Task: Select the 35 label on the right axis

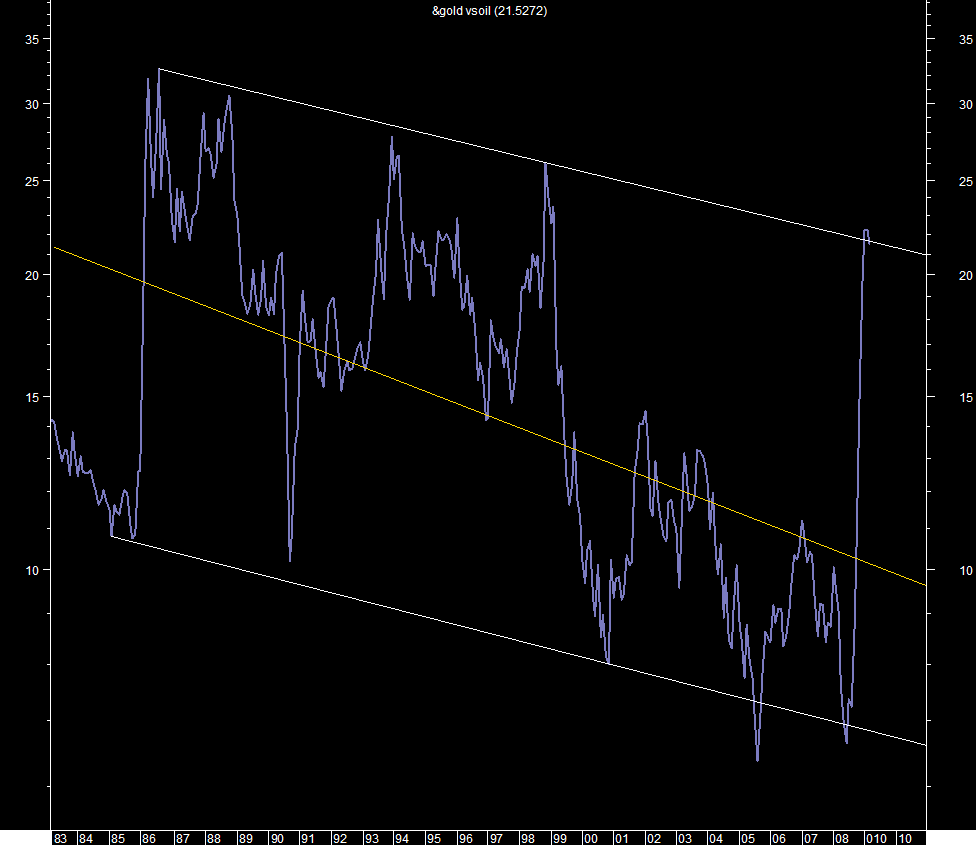Action: pyautogui.click(x=965, y=39)
